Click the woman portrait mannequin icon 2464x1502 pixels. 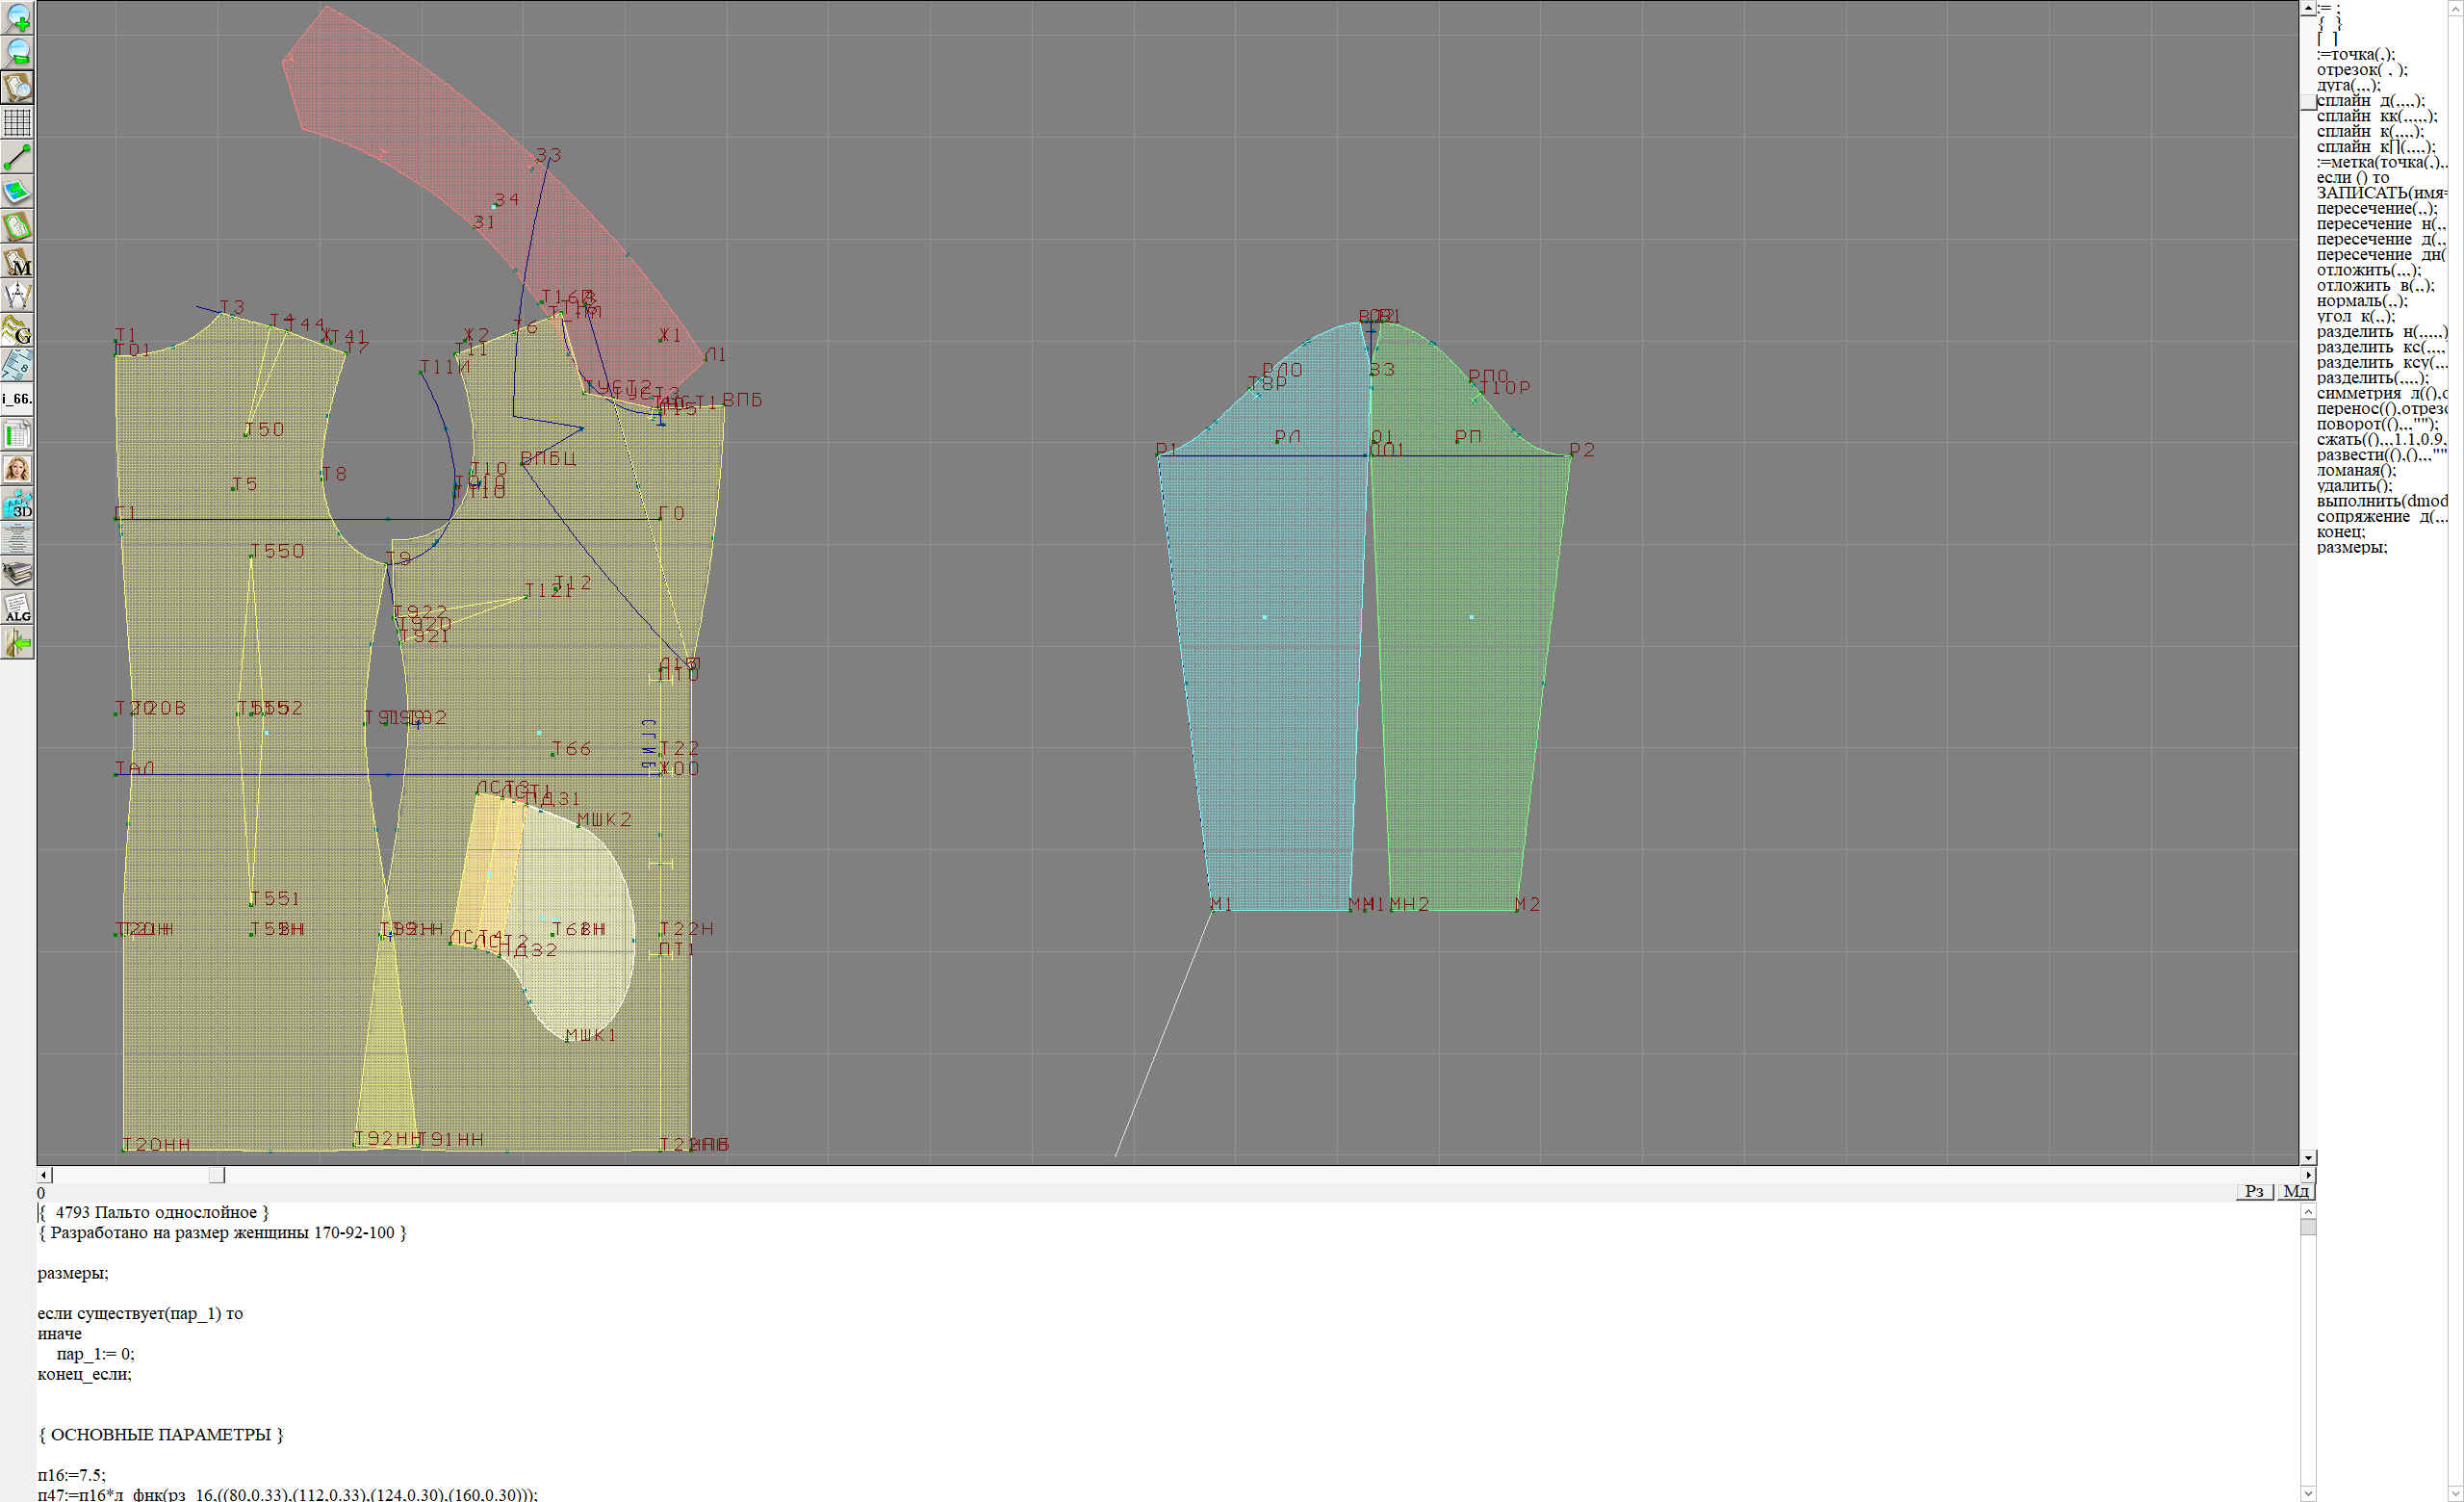coord(17,469)
